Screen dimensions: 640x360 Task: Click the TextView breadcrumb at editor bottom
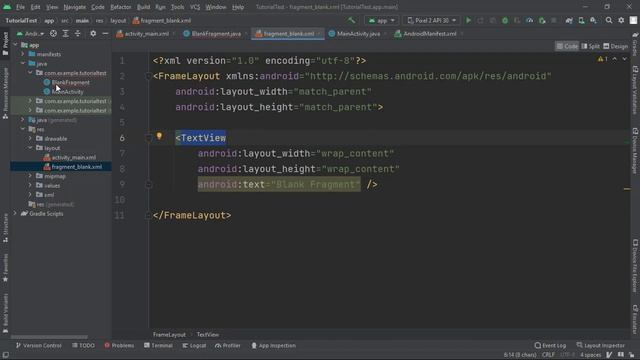pos(207,335)
